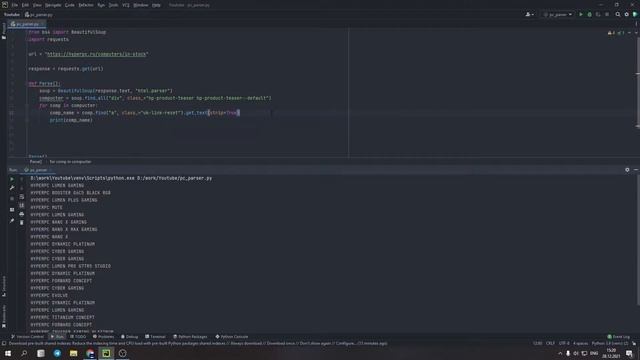
Task: Open the Code menu
Action: point(70,5)
